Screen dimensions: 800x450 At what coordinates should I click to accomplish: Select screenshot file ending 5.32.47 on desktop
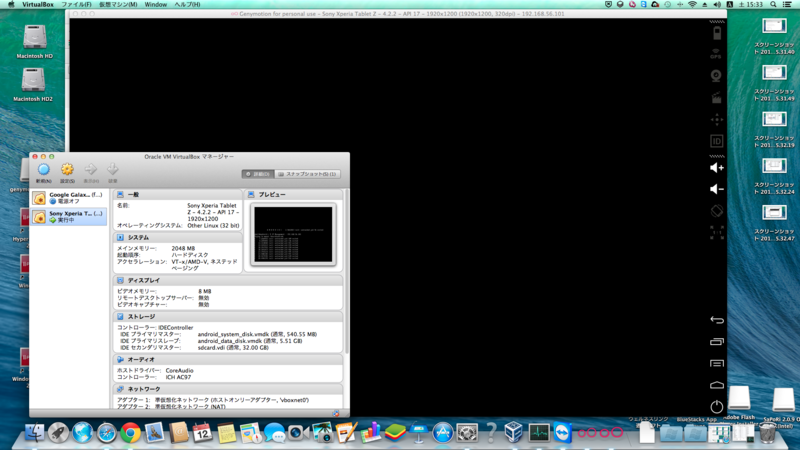[774, 223]
